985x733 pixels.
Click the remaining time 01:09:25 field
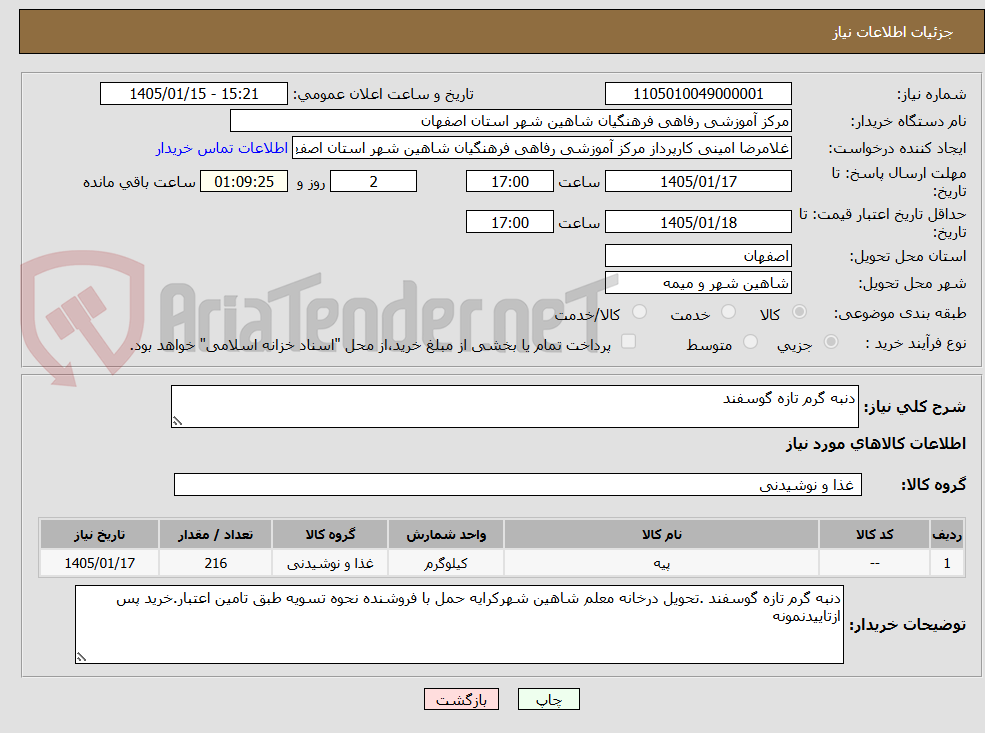point(244,182)
